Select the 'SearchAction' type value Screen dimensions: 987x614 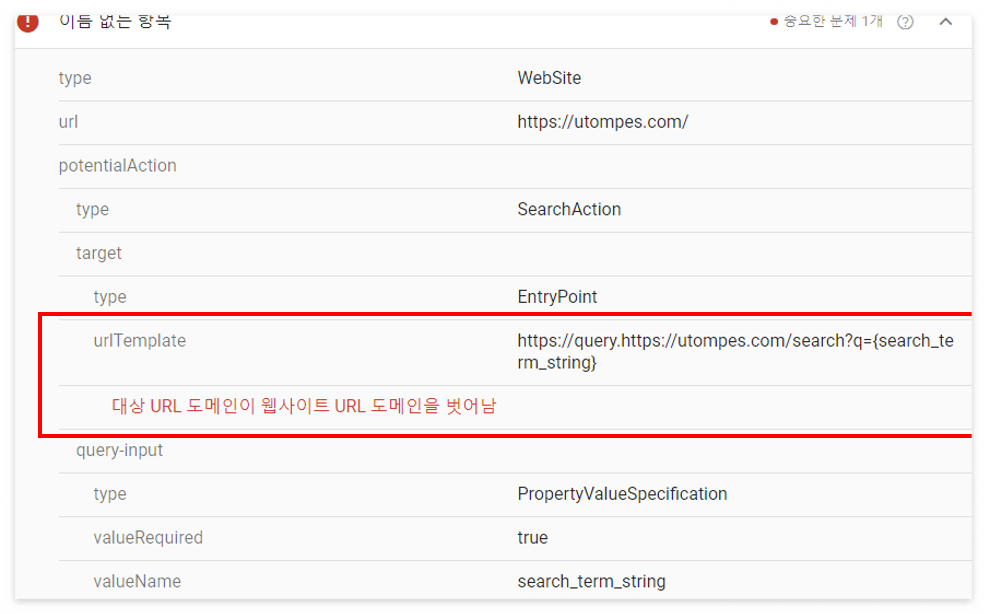point(569,209)
